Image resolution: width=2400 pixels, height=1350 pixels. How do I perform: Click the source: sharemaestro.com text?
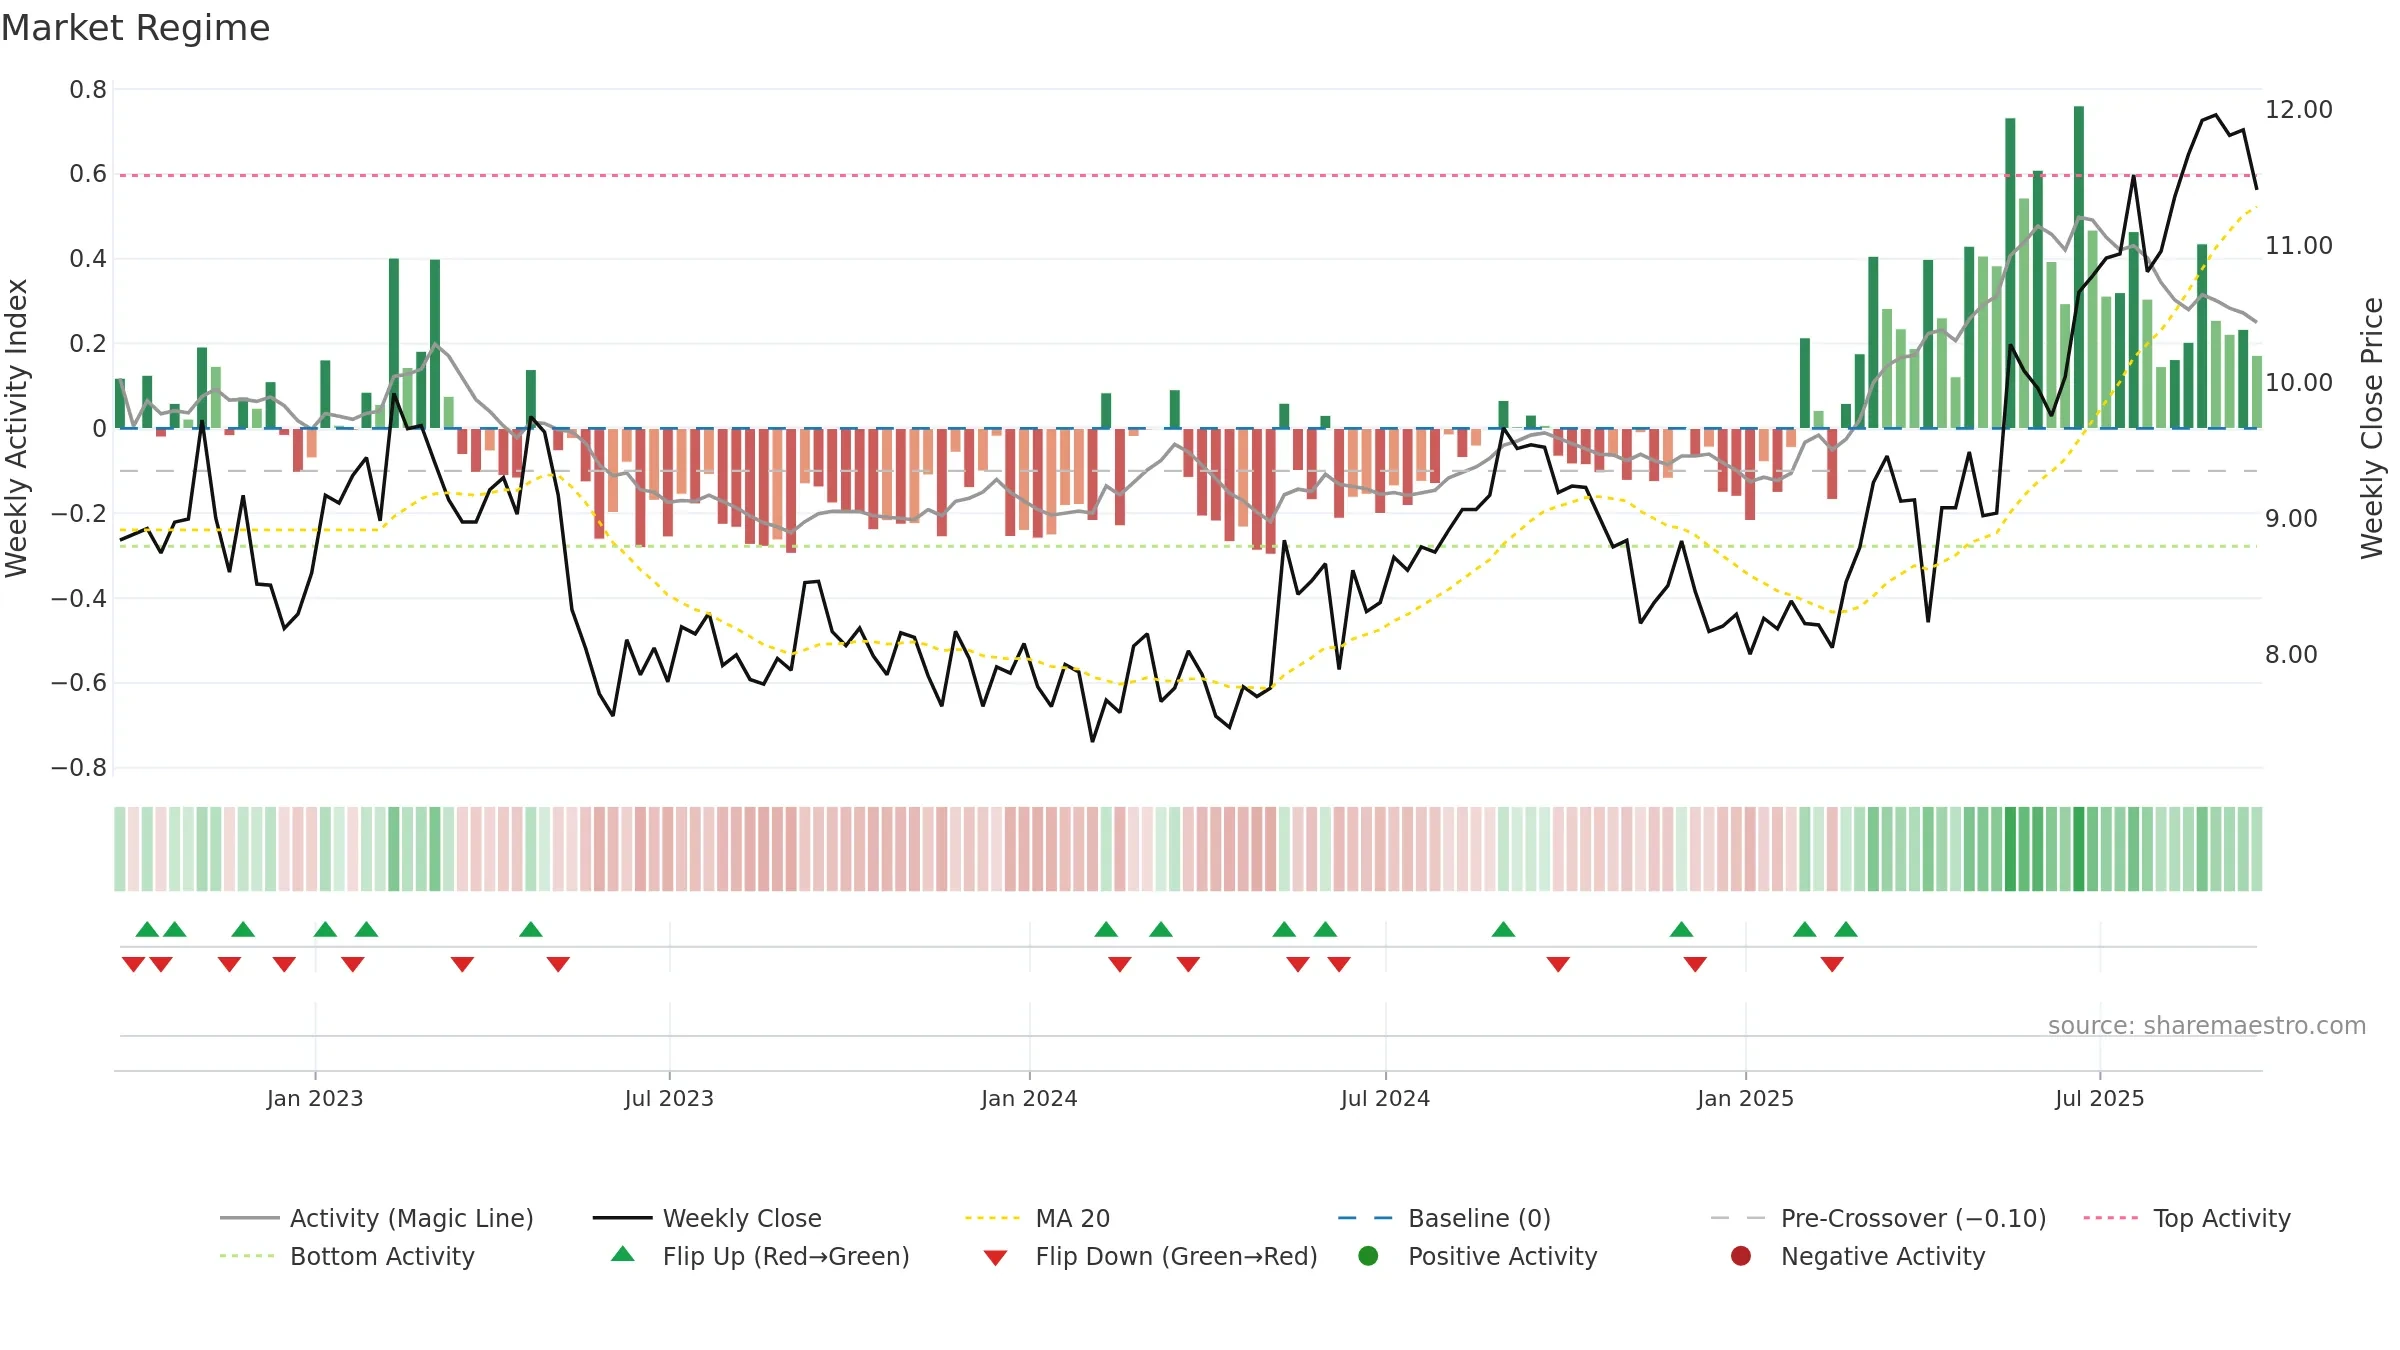(x=2207, y=1025)
